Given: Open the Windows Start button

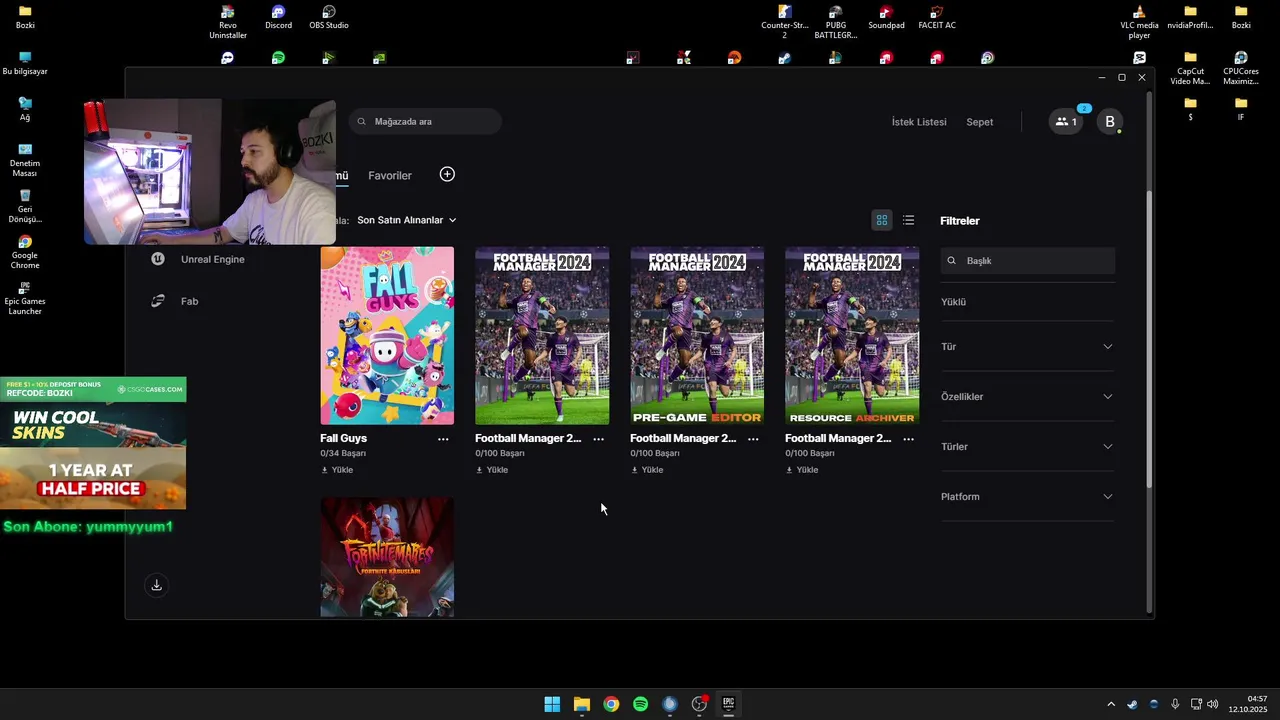Looking at the screenshot, I should [x=552, y=704].
